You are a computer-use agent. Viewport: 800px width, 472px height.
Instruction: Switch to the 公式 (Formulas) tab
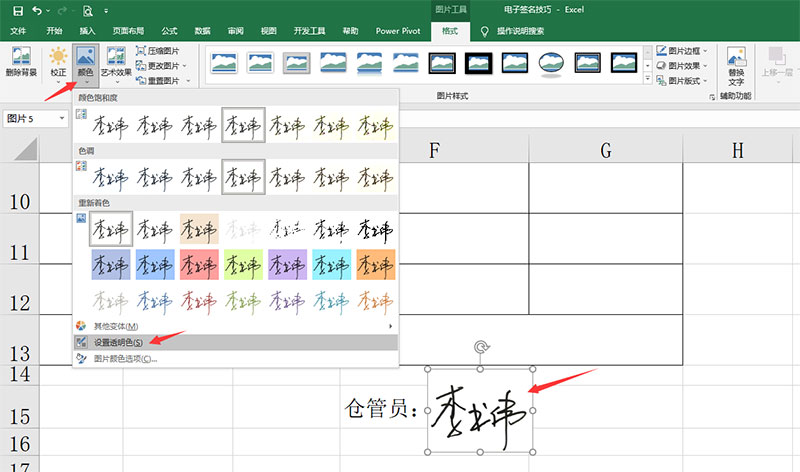pyautogui.click(x=169, y=31)
